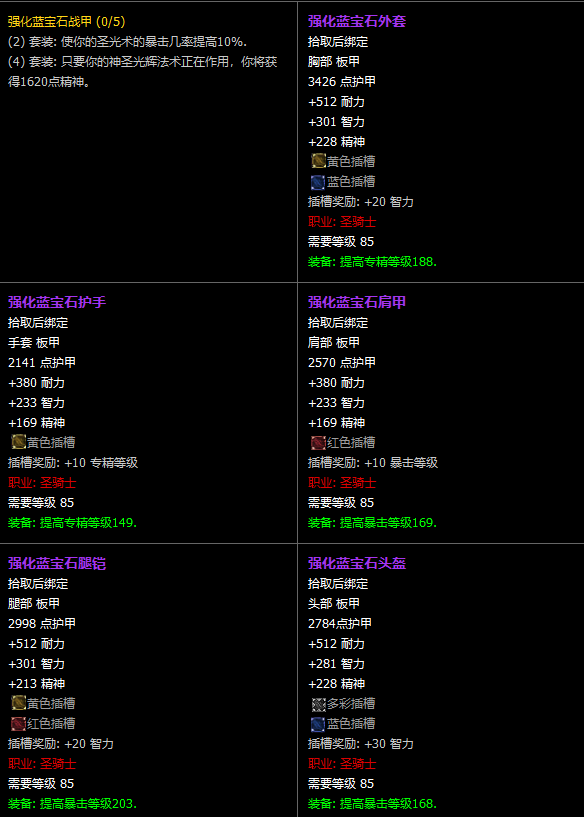Click the yellow socket icon on 强化蓝宝石腿铠
This screenshot has height=817, width=584.
coord(18,703)
